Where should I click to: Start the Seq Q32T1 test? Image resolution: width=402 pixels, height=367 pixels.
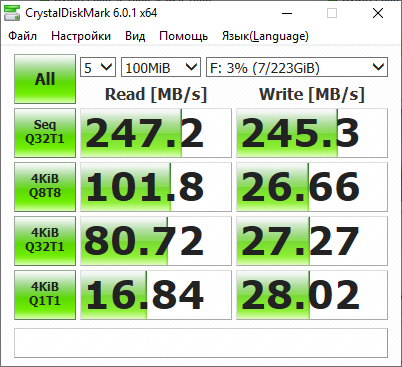click(45, 133)
